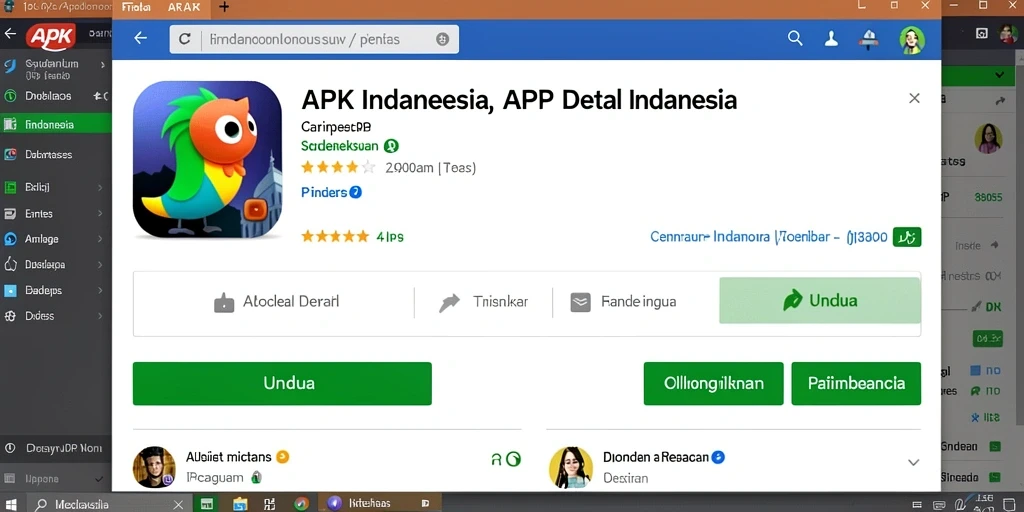Screen dimensions: 1024x512
Task: Click the blue verified badge by Dionden aReeacan
Action: coord(718,457)
